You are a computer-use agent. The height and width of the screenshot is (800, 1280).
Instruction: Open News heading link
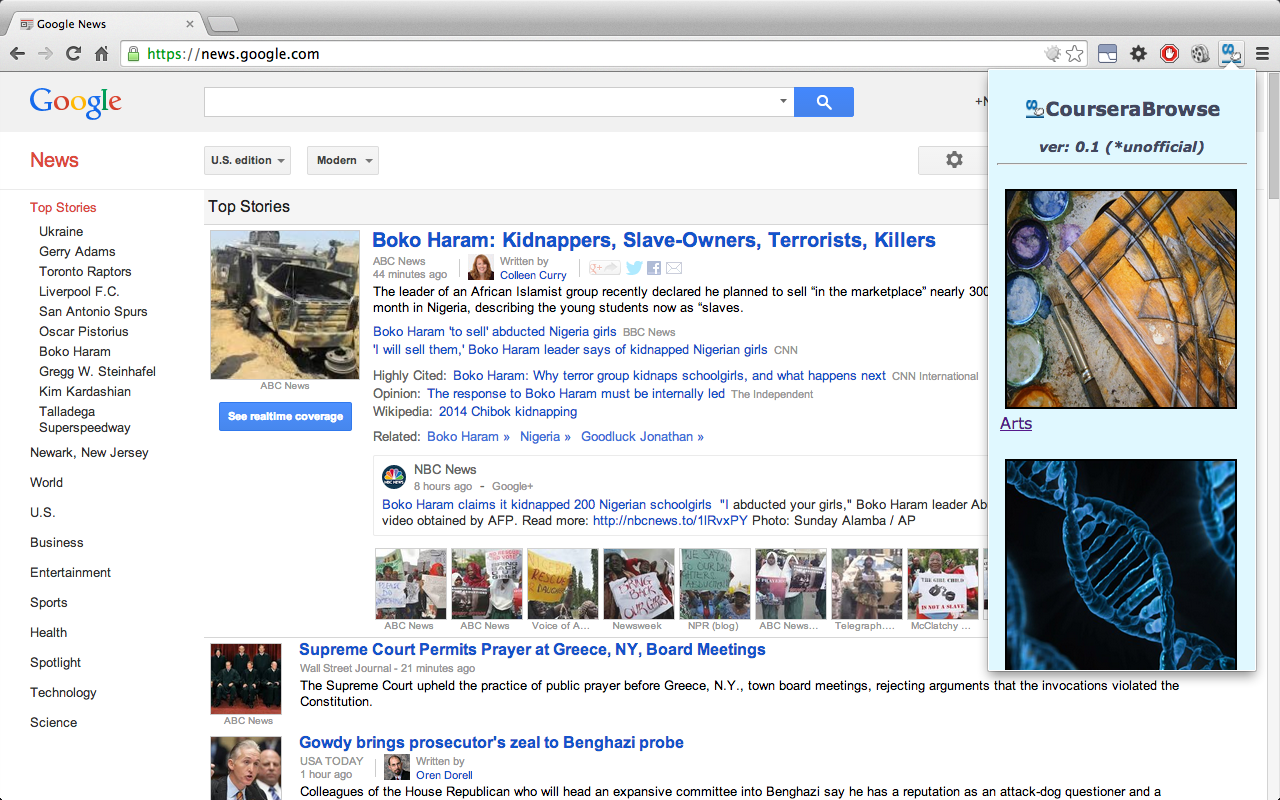click(54, 160)
